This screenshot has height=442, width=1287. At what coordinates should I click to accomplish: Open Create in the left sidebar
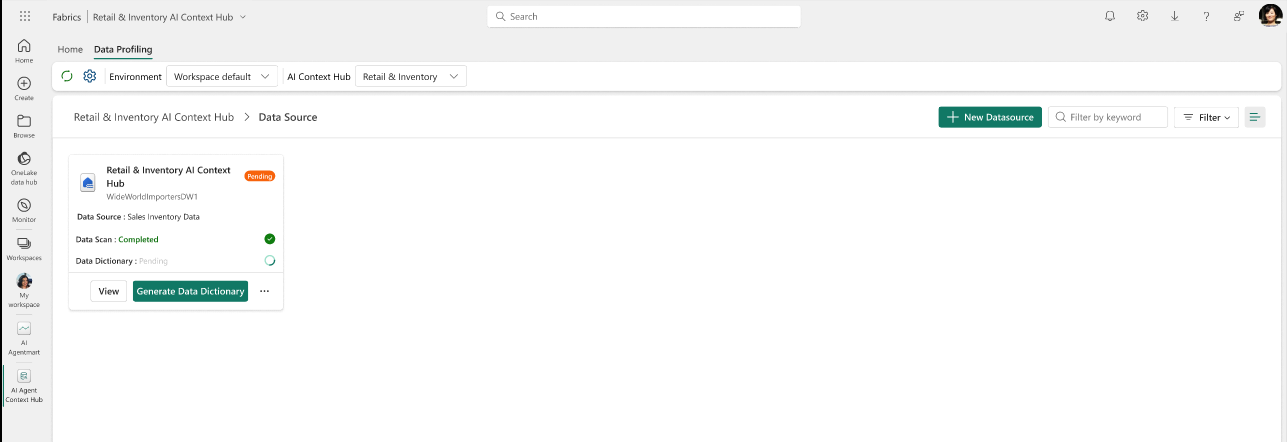24,88
